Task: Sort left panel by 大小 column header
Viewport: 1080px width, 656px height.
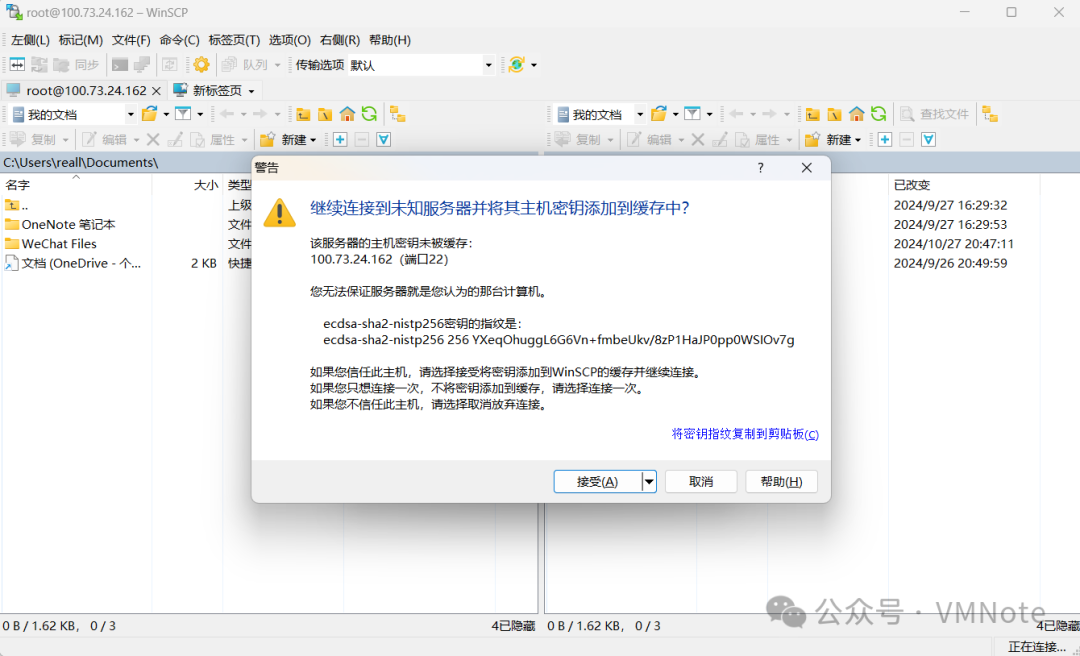Action: 187,185
